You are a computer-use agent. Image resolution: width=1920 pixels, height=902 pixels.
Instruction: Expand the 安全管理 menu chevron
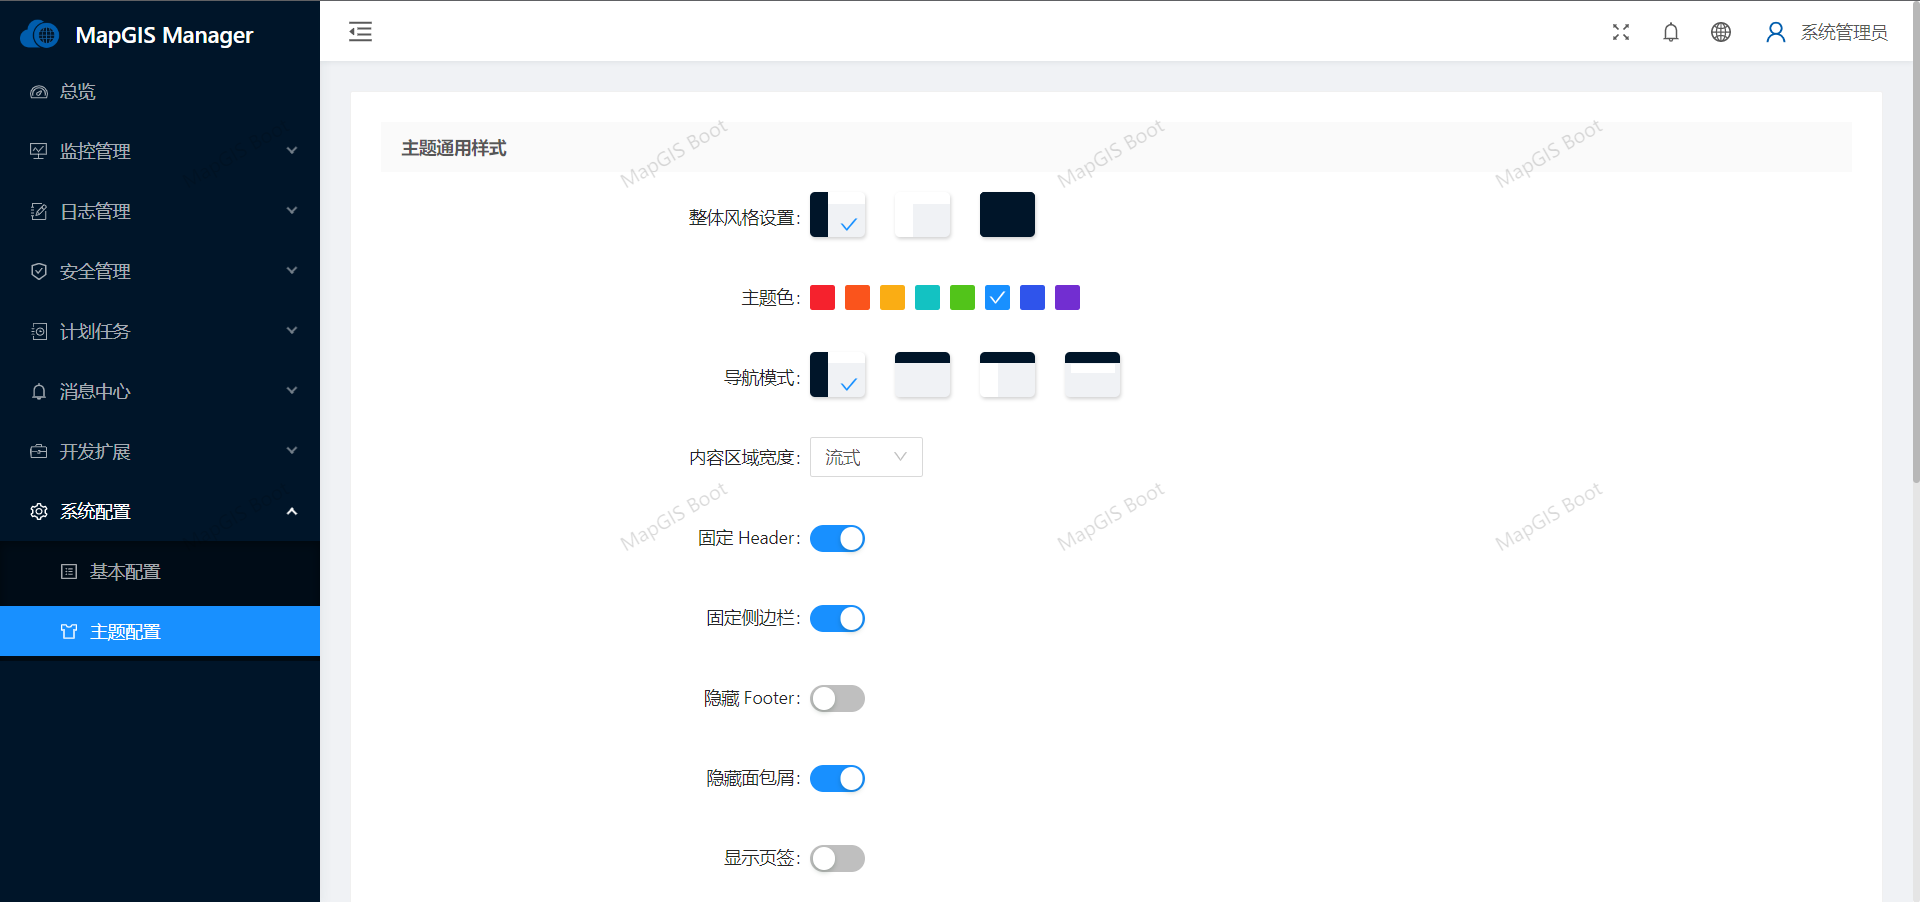[292, 271]
